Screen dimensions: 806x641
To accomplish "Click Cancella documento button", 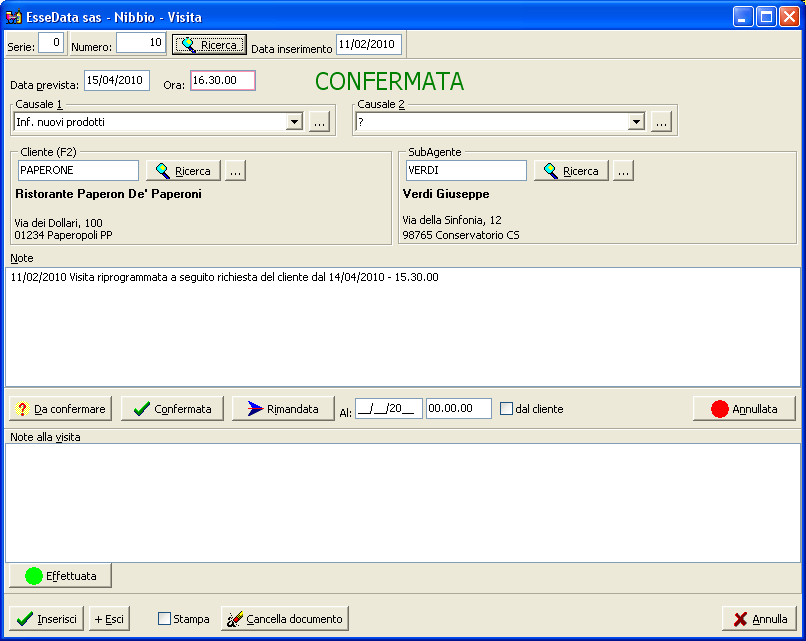I will click(285, 619).
